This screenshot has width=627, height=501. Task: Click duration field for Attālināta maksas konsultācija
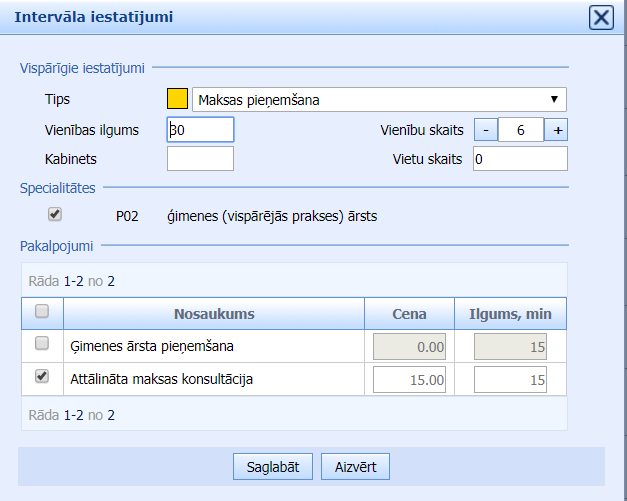pyautogui.click(x=510, y=379)
